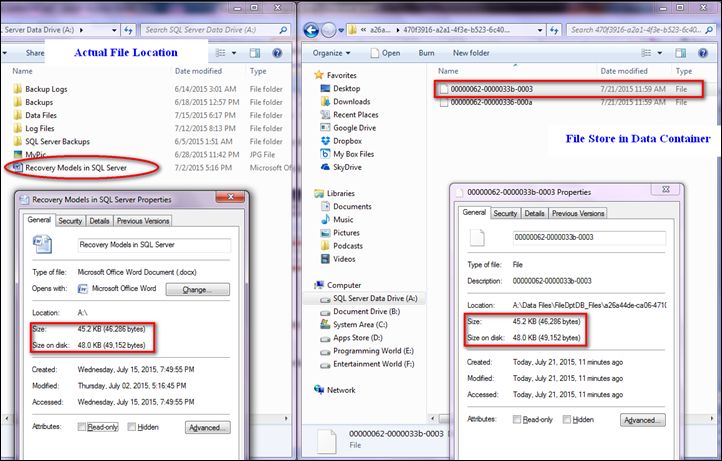Select Videos library
This screenshot has height=461, width=722.
(344, 259)
